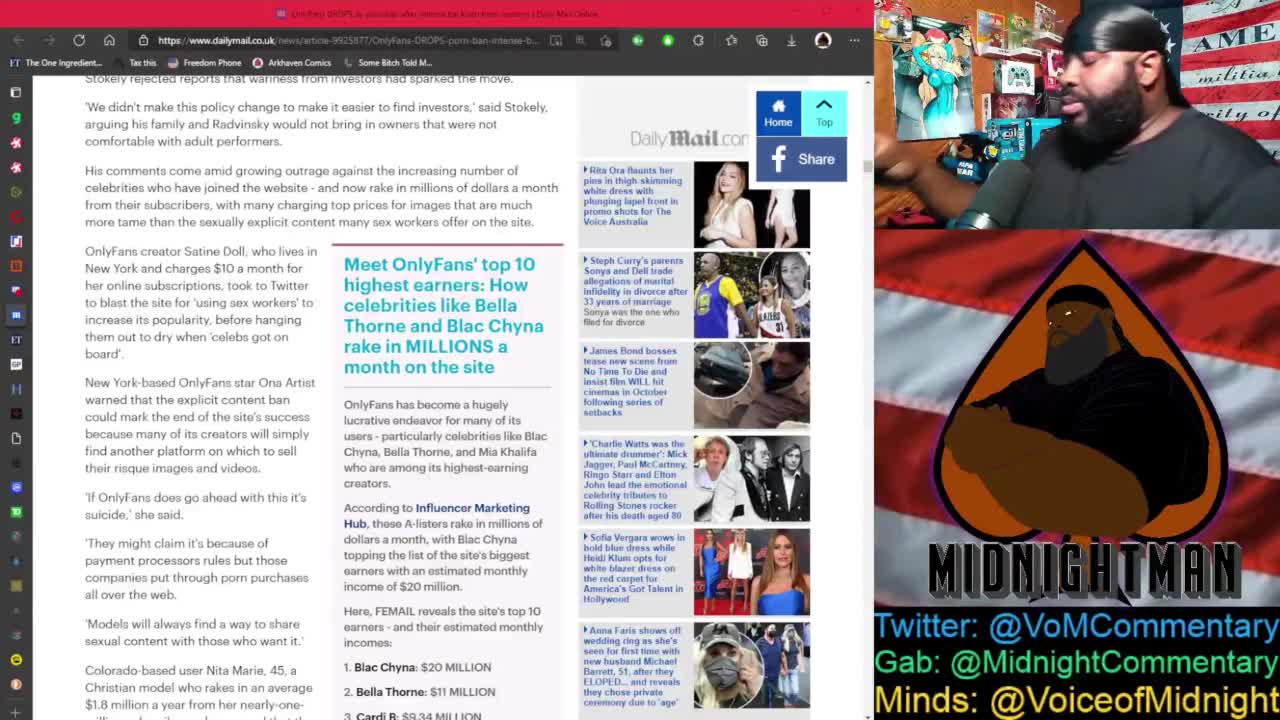View site info via the padlock icon

point(143,40)
